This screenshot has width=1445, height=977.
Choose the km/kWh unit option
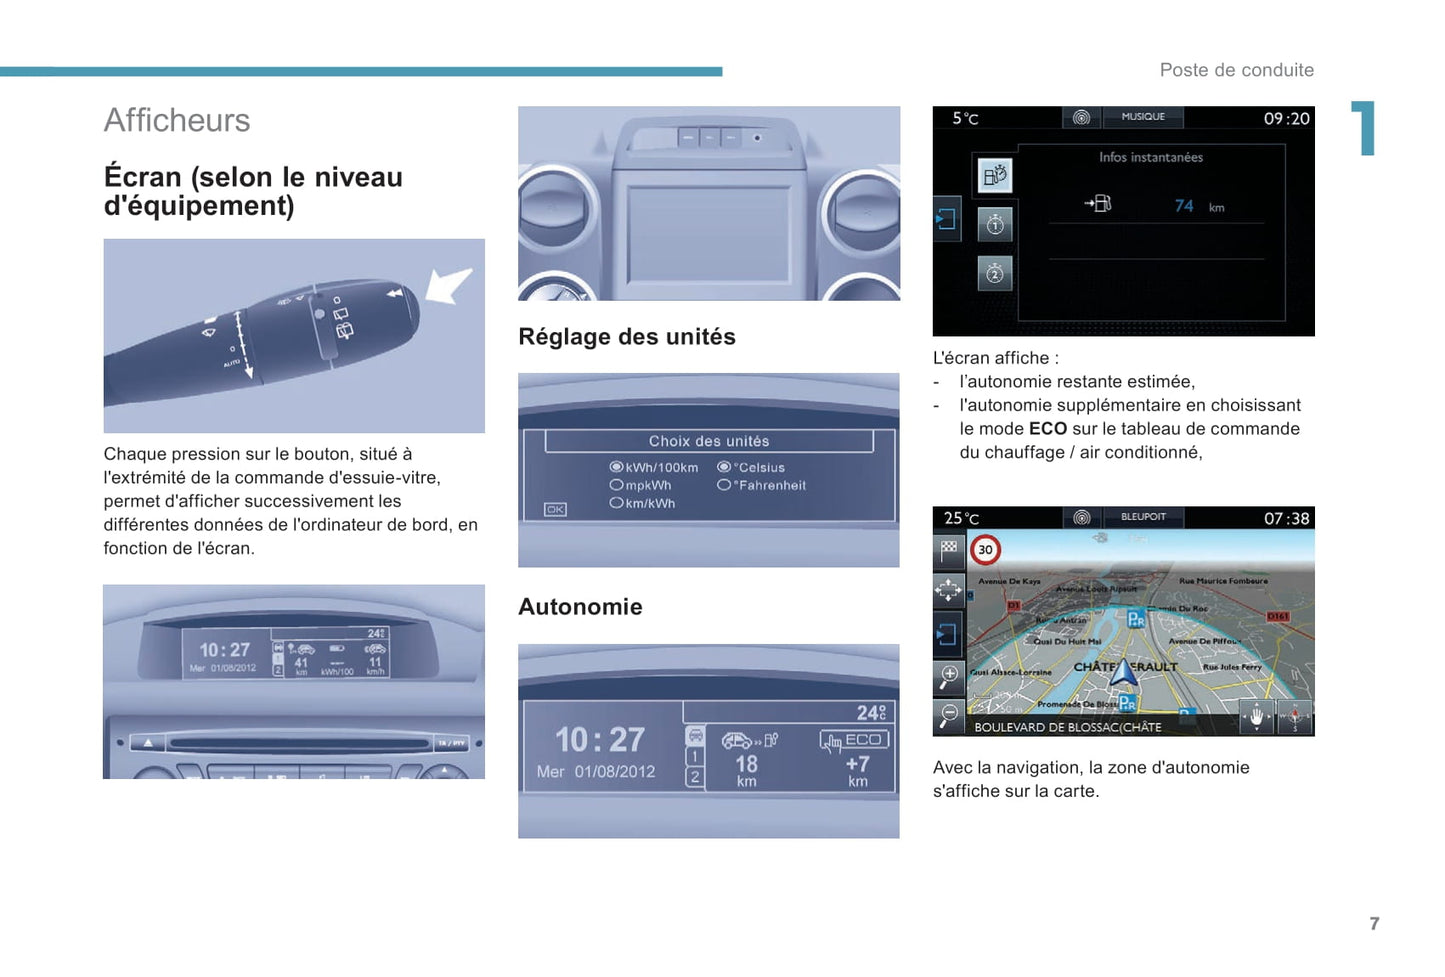coord(617,503)
